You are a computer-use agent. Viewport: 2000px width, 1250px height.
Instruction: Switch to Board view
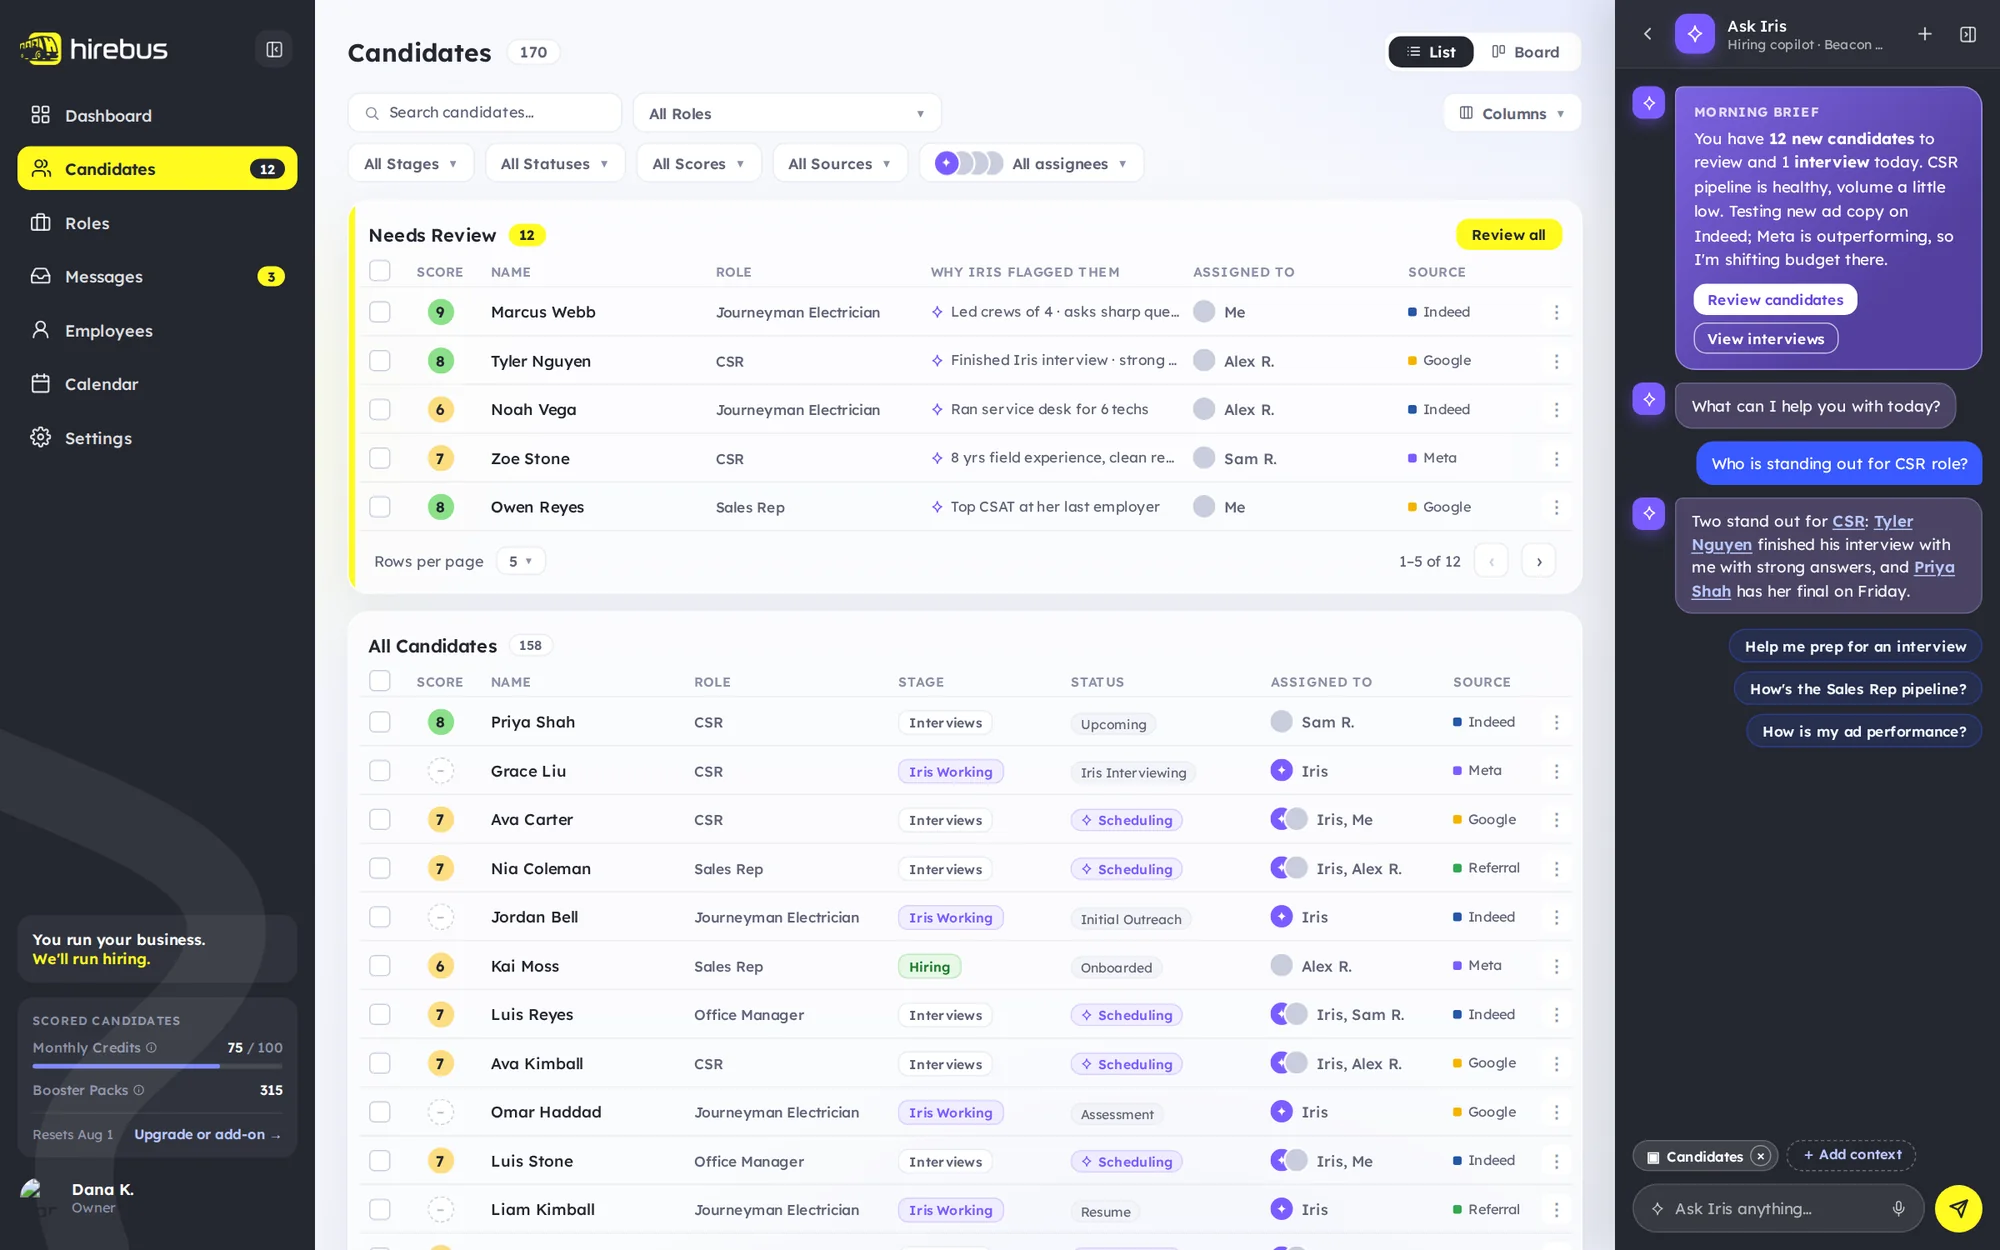[1526, 52]
